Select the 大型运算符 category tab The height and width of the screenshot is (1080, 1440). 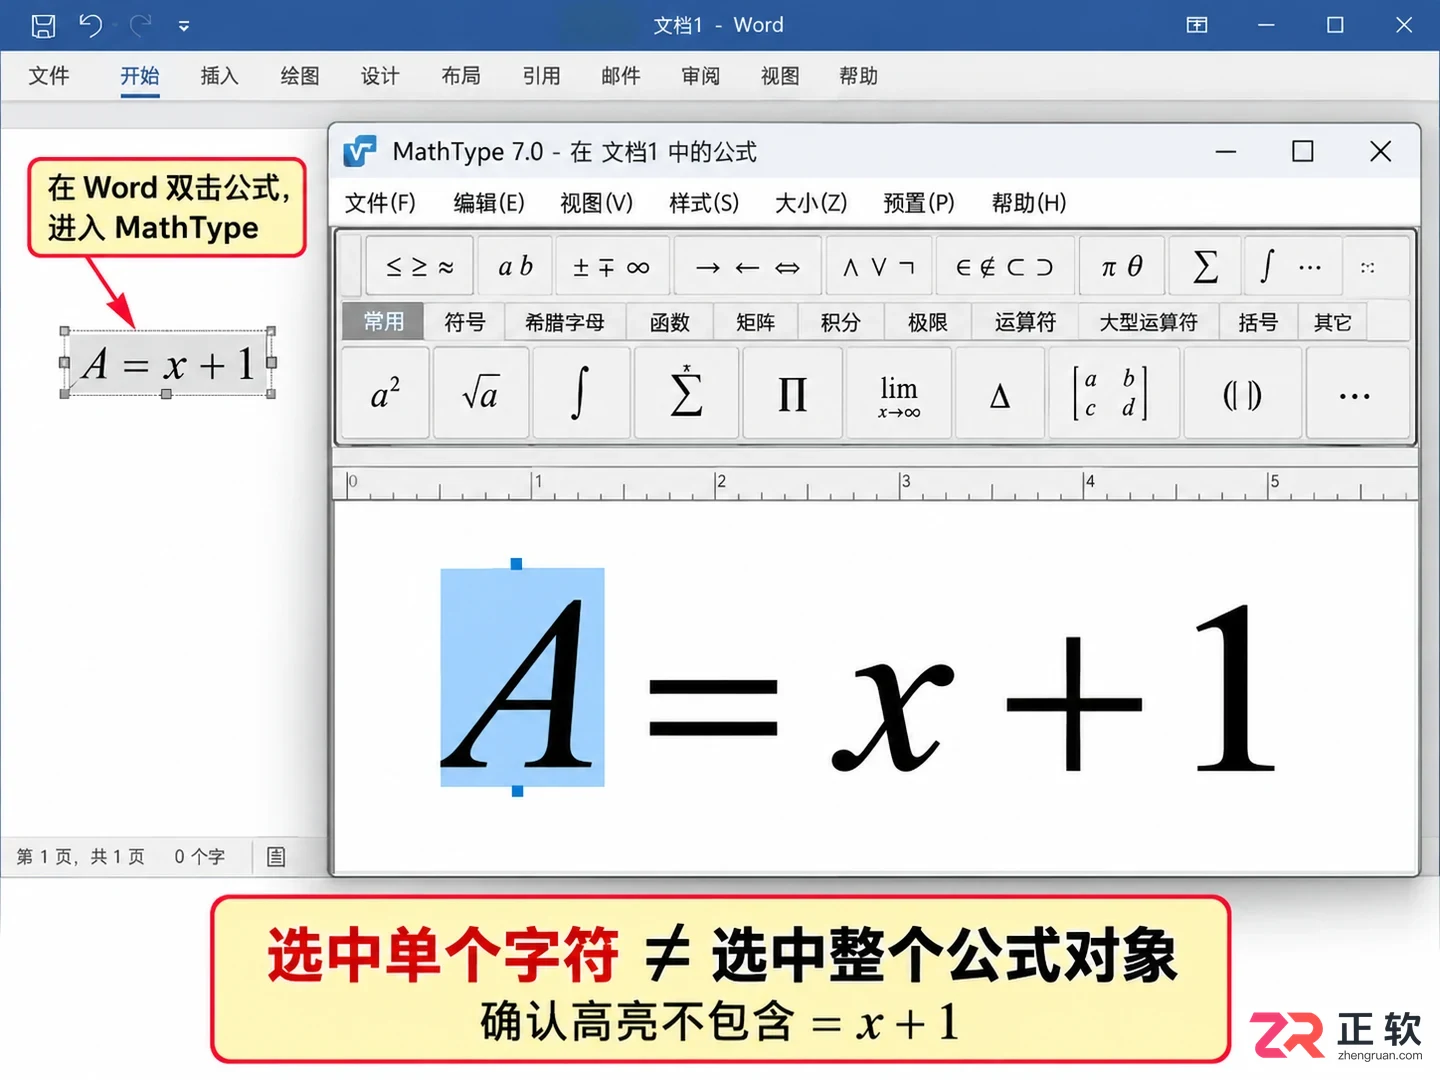[x=1149, y=322]
